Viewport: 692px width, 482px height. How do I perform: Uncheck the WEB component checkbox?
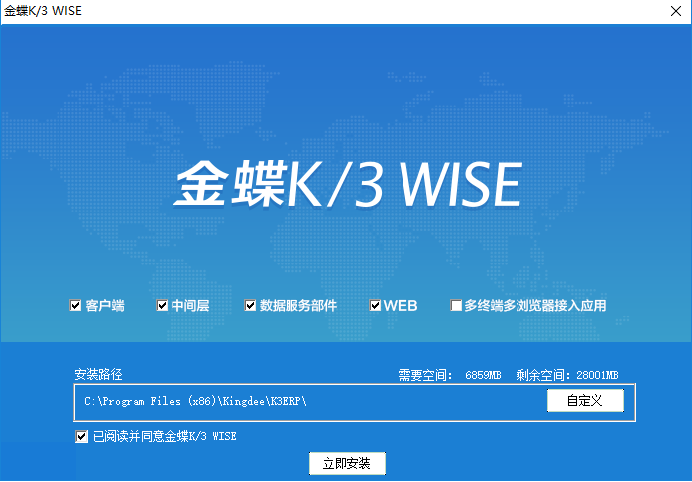pos(375,305)
